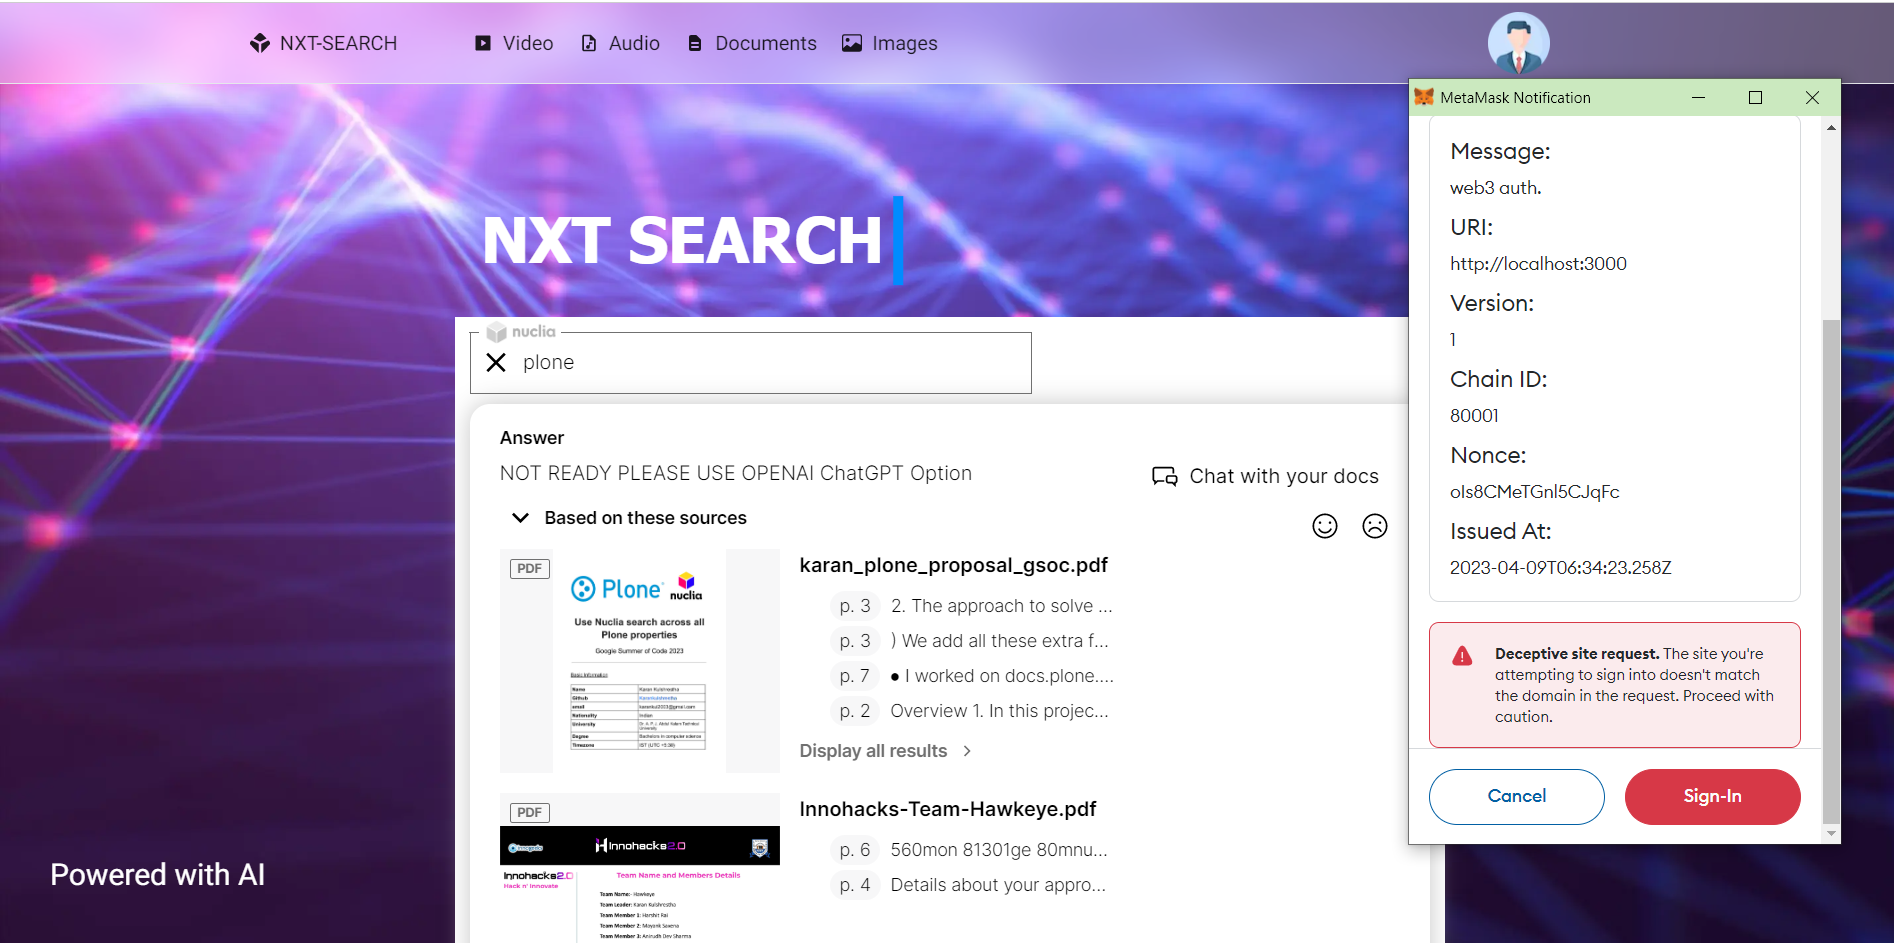Cancel the MetaMask sign-in request
The height and width of the screenshot is (943, 1894).
(x=1516, y=796)
